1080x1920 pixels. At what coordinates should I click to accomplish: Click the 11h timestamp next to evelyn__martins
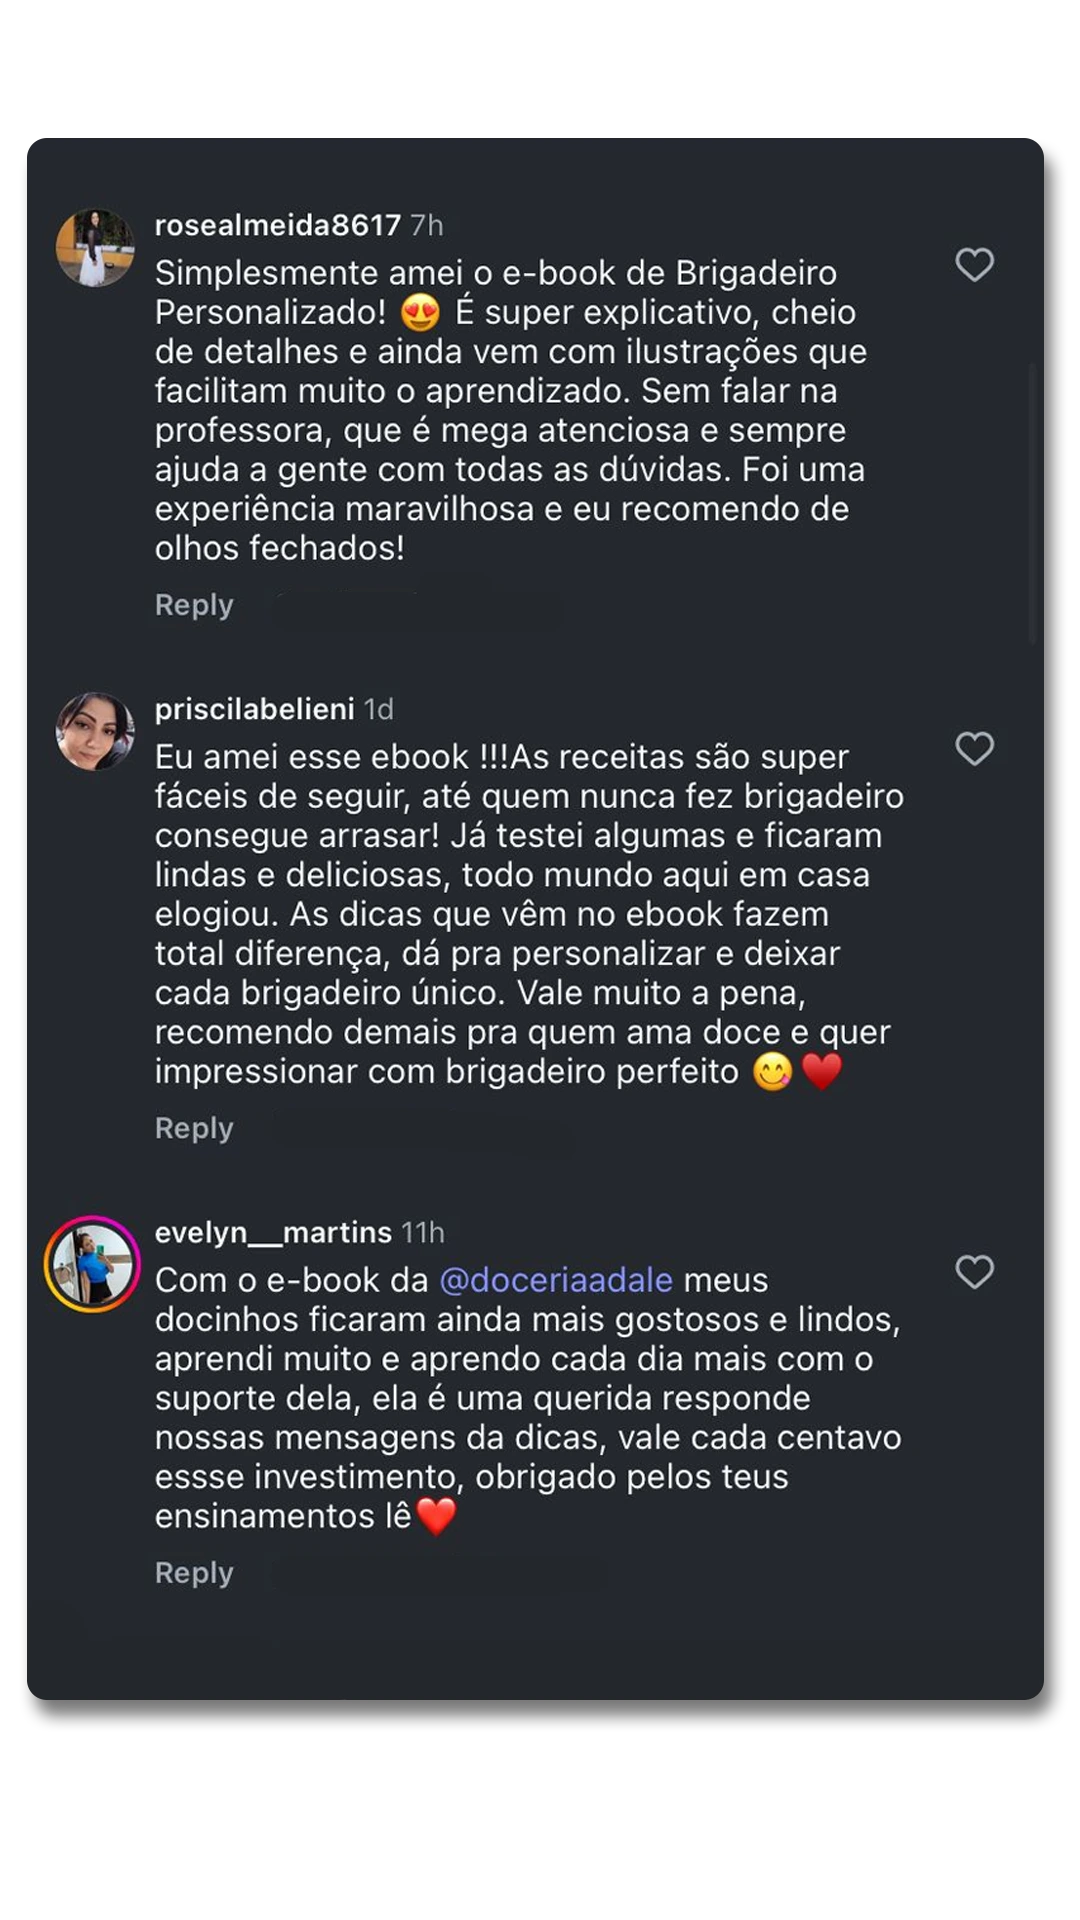point(423,1232)
